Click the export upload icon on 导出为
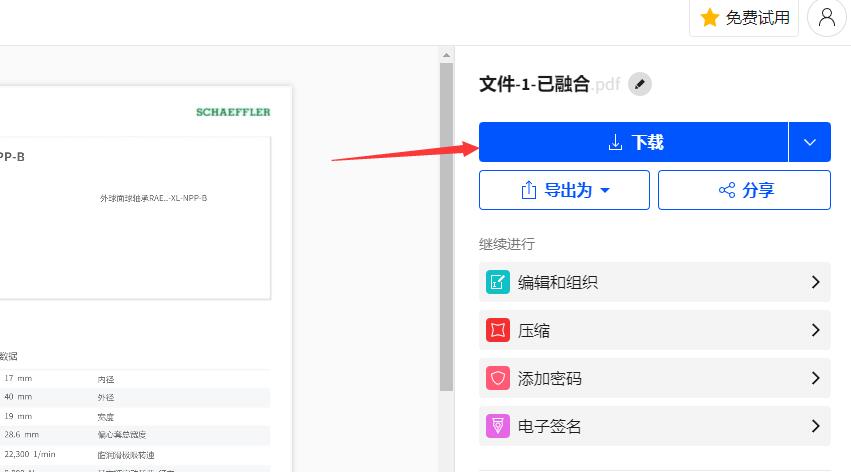The width and height of the screenshot is (851, 472). [529, 190]
